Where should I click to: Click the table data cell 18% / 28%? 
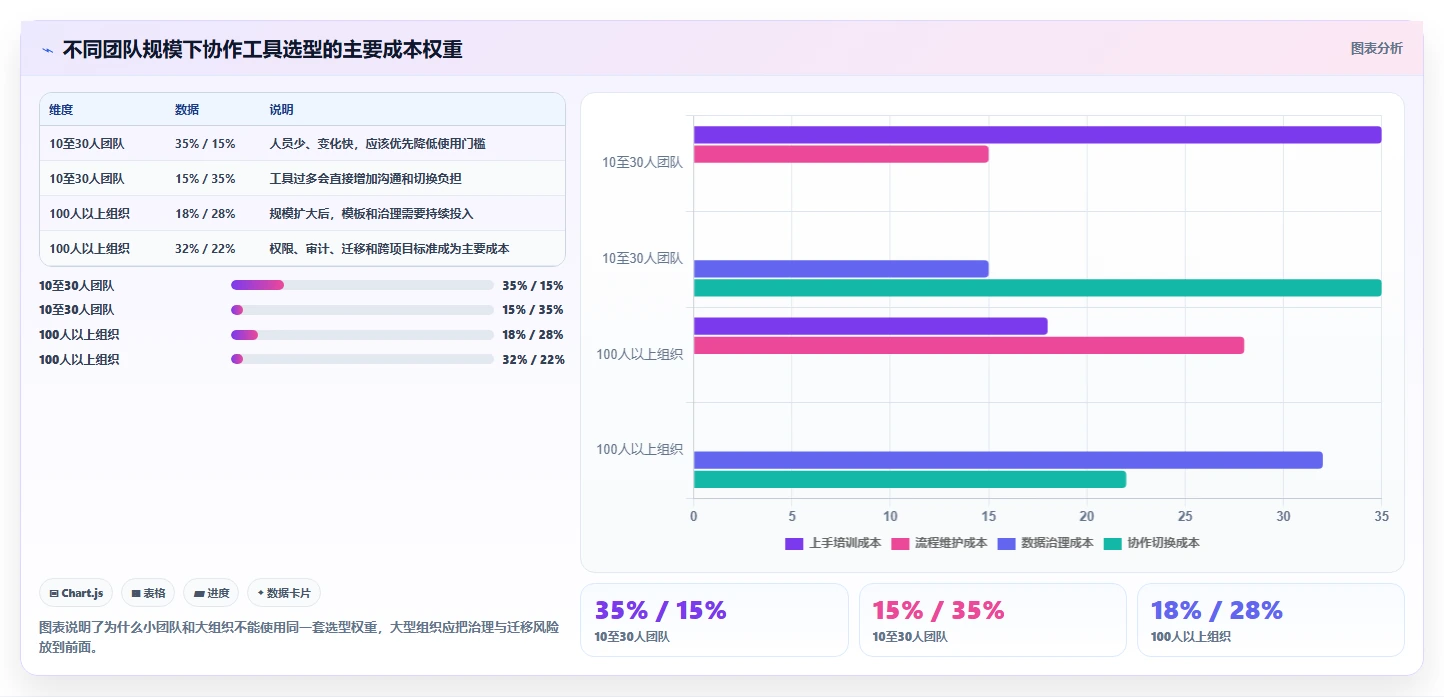click(x=205, y=214)
